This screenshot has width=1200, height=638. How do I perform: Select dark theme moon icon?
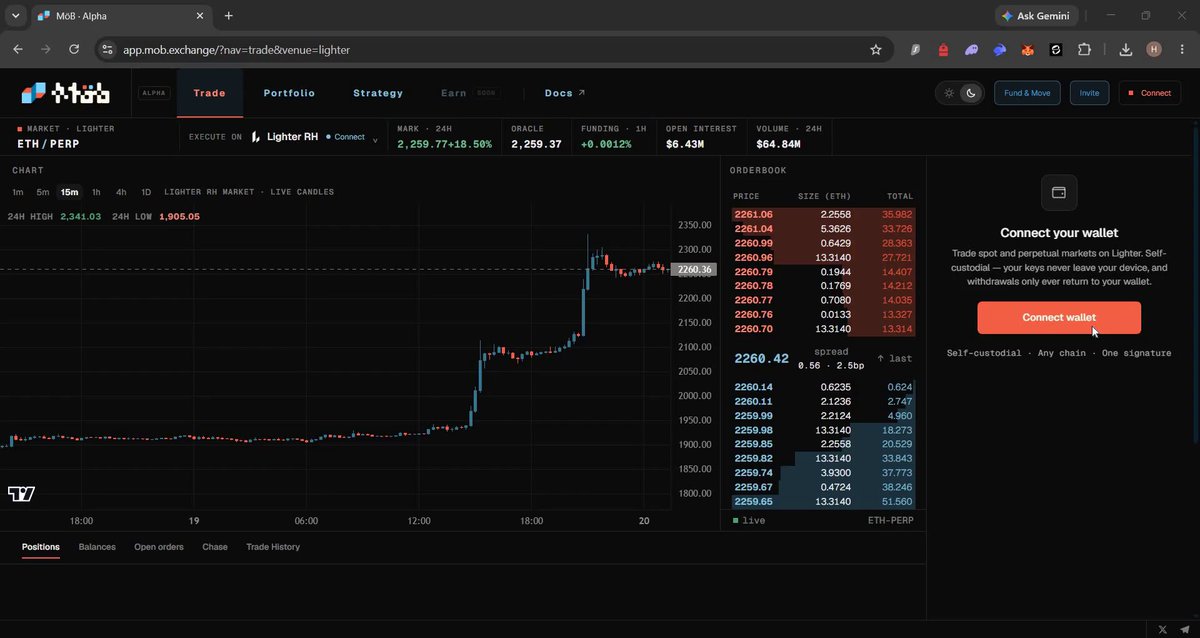click(970, 93)
